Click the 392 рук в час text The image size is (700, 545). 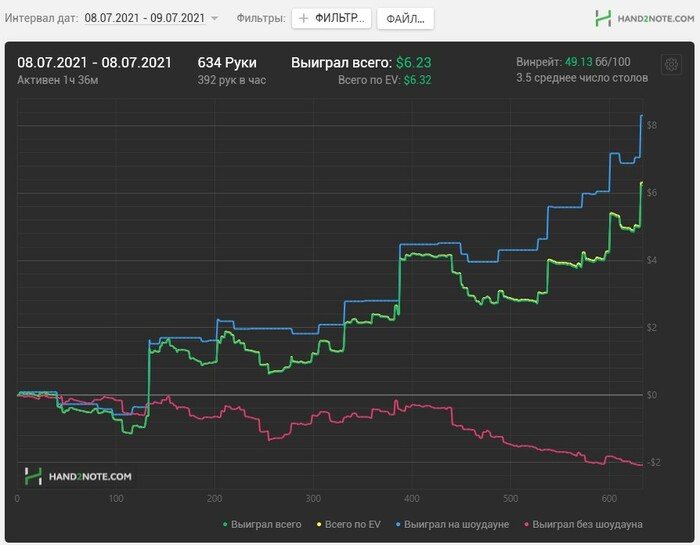pos(232,80)
